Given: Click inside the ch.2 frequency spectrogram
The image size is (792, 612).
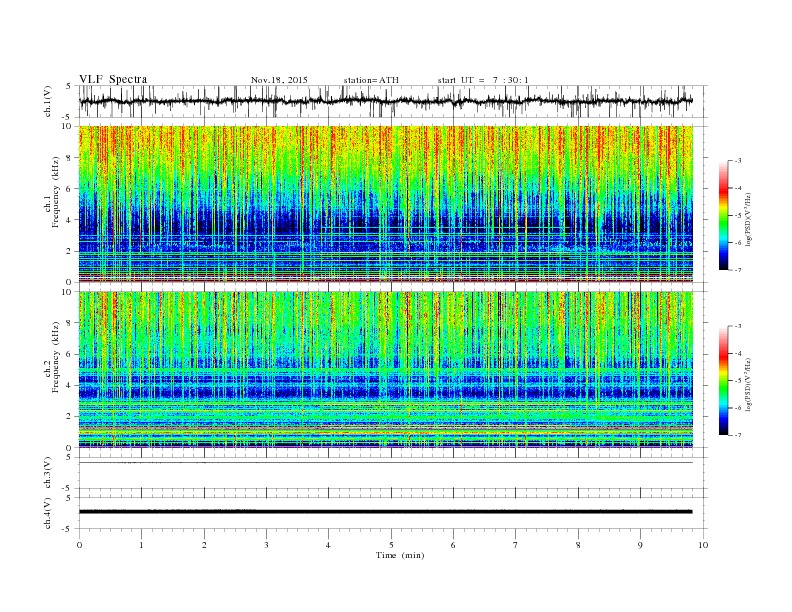Looking at the screenshot, I should [385, 369].
